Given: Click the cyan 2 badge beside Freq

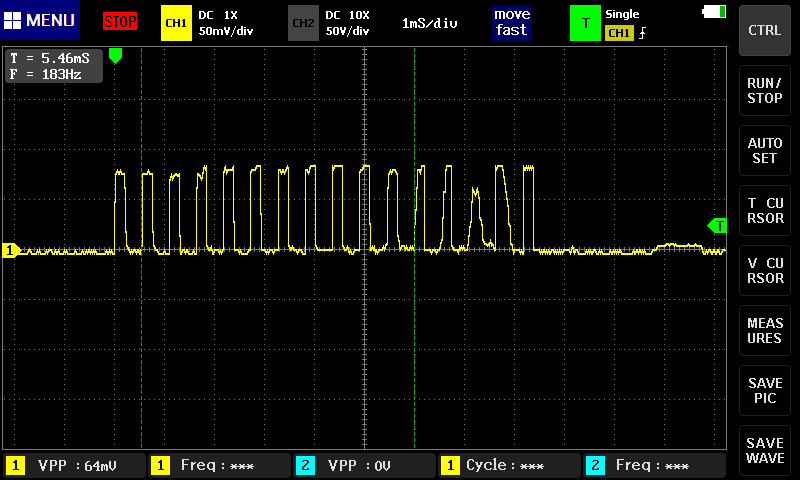Looking at the screenshot, I should pos(595,465).
